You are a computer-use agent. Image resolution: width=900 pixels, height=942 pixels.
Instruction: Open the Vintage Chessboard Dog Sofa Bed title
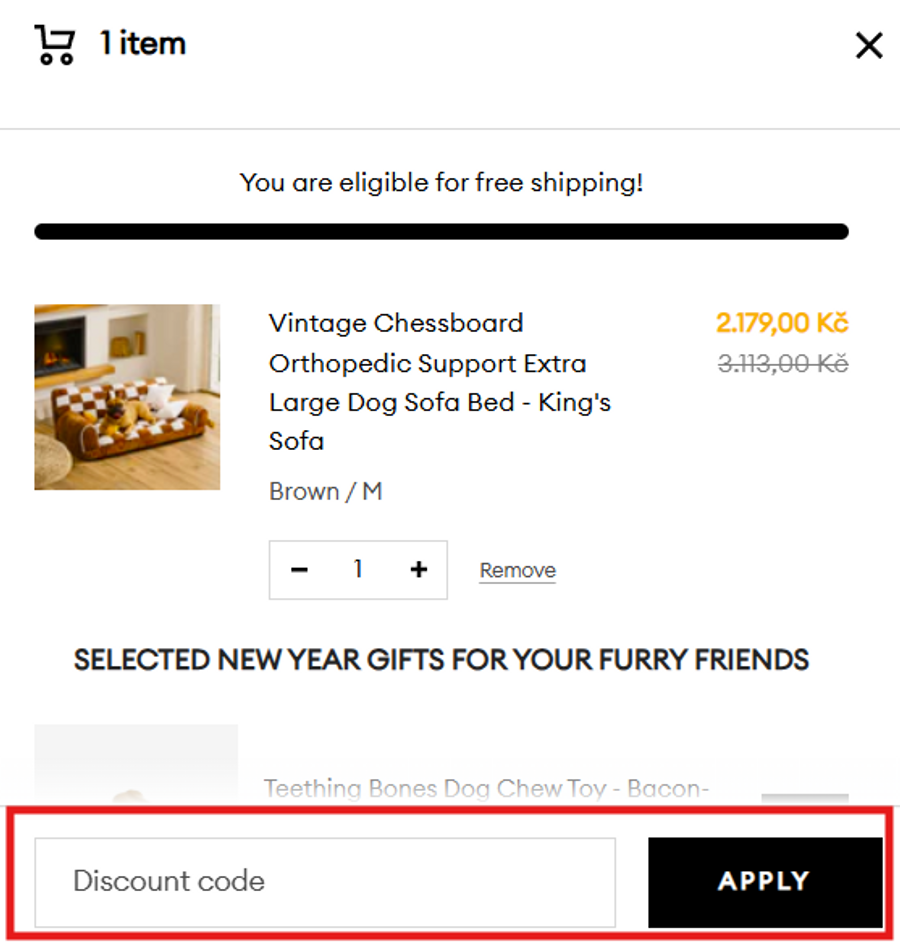[x=439, y=382]
